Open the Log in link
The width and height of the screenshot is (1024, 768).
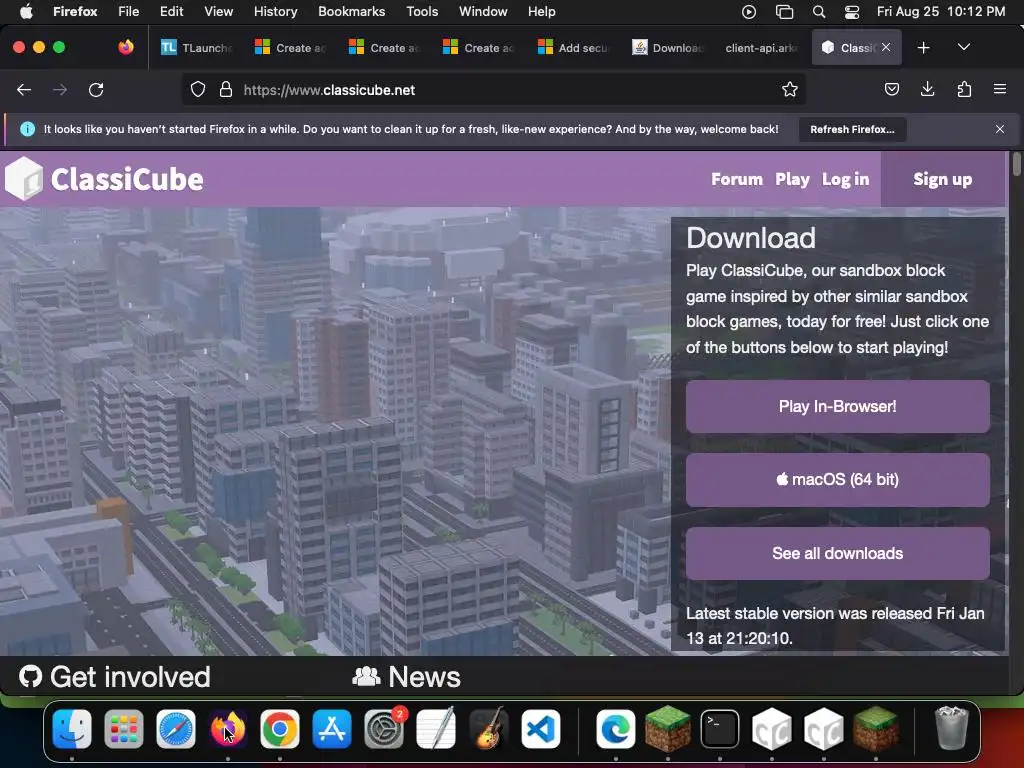click(x=845, y=179)
